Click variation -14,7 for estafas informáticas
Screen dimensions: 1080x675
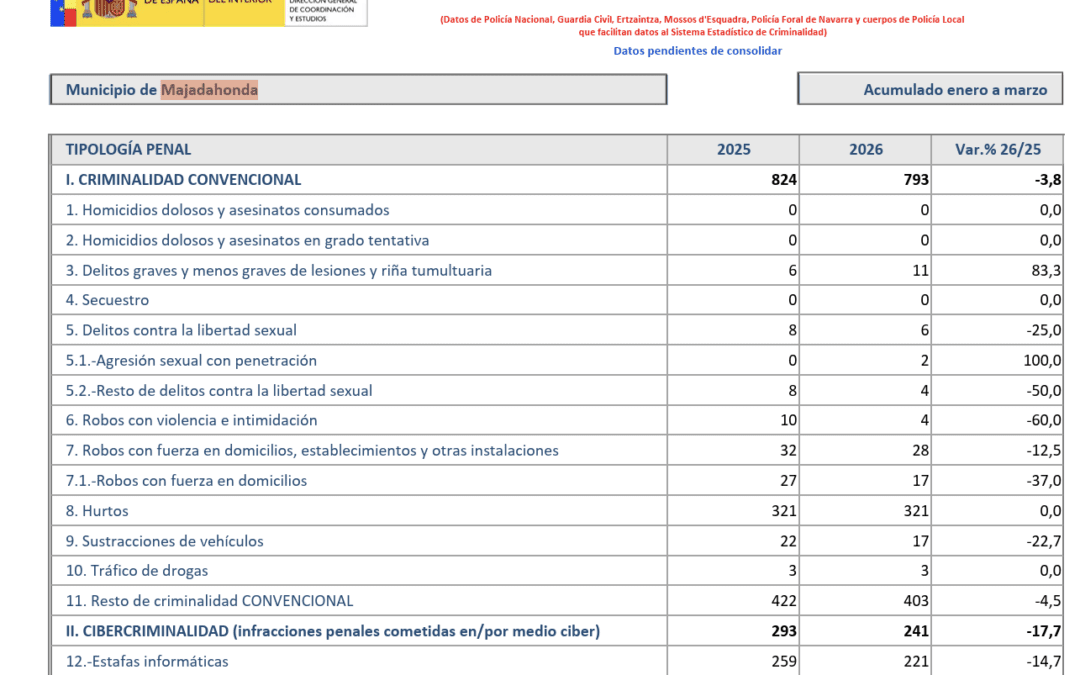tap(1044, 662)
